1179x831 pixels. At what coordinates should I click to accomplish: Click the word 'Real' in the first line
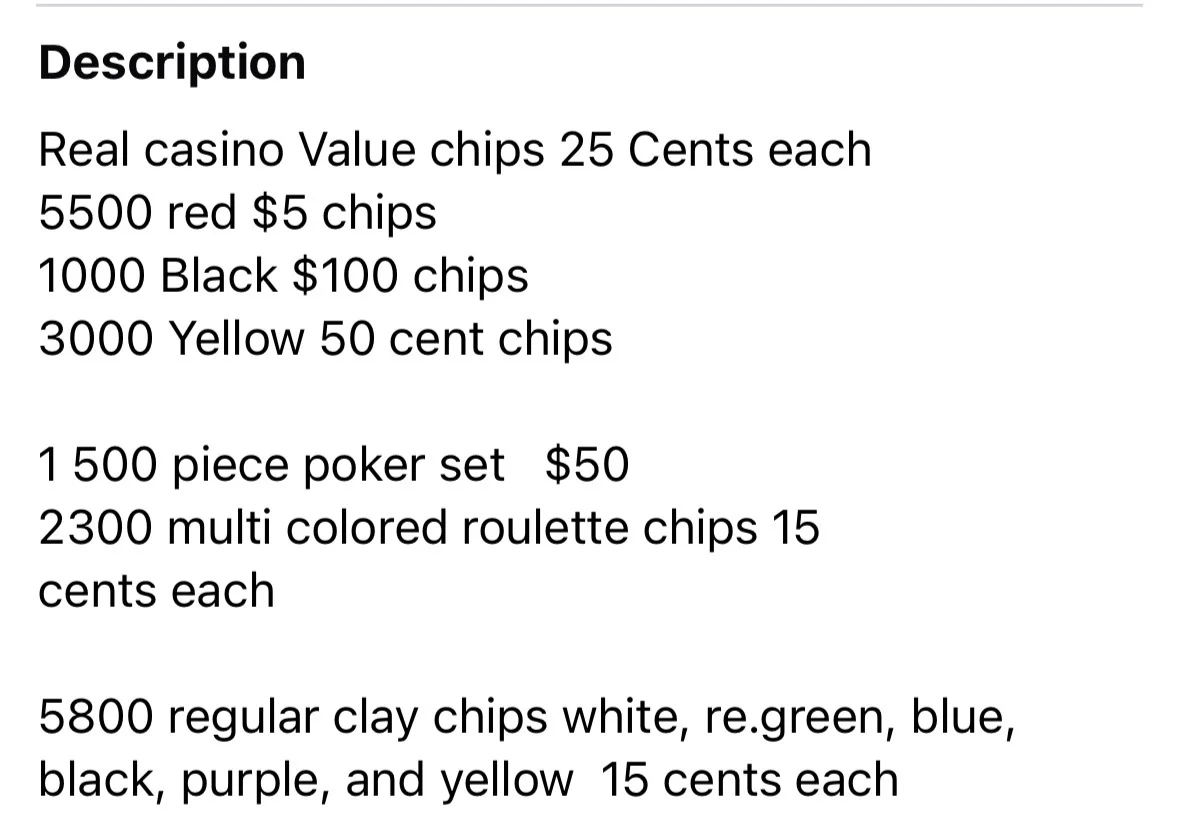coord(83,150)
